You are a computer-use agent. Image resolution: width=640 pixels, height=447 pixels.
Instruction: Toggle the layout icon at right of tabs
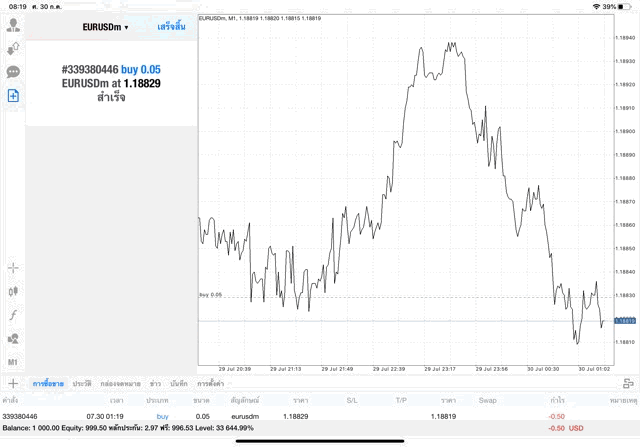628,383
